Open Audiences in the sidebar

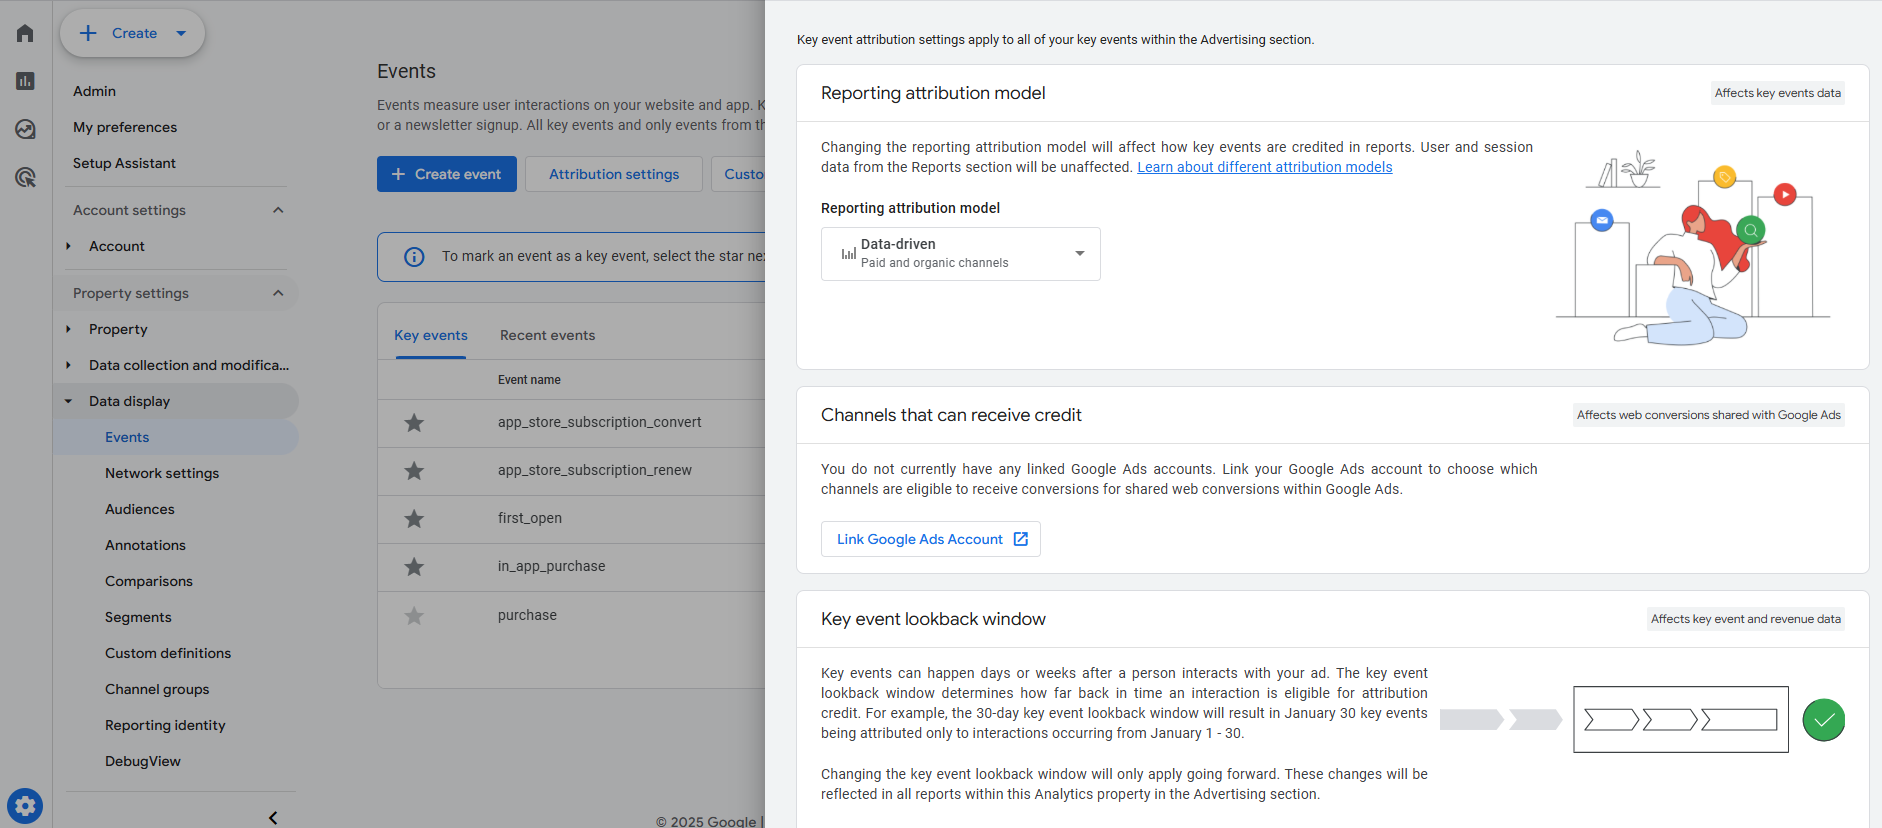pyautogui.click(x=140, y=509)
